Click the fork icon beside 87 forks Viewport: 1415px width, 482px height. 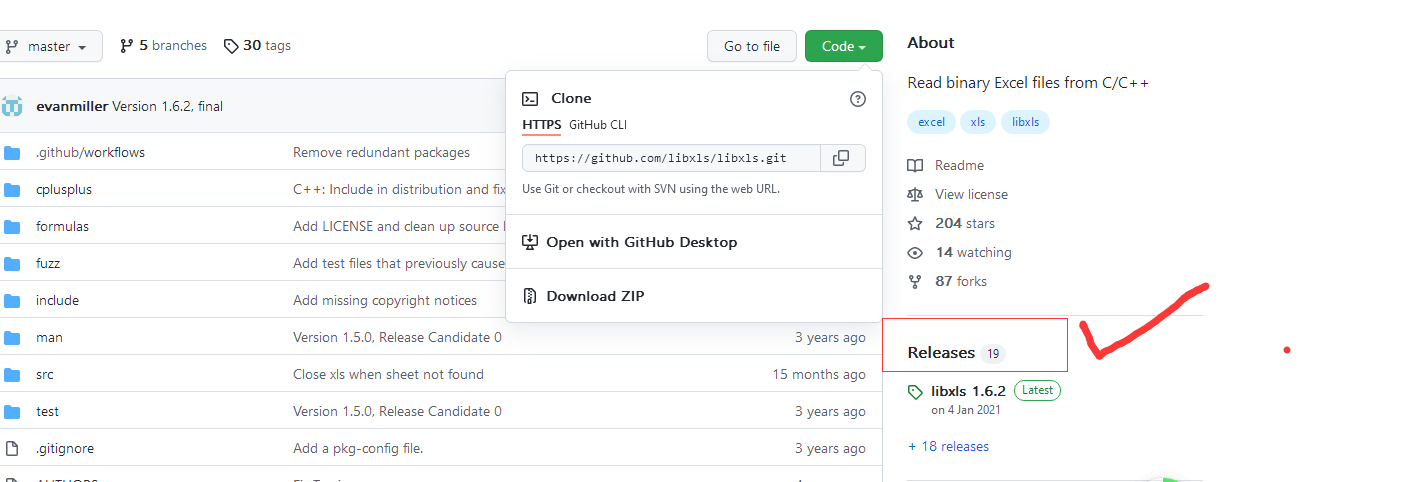pos(914,282)
